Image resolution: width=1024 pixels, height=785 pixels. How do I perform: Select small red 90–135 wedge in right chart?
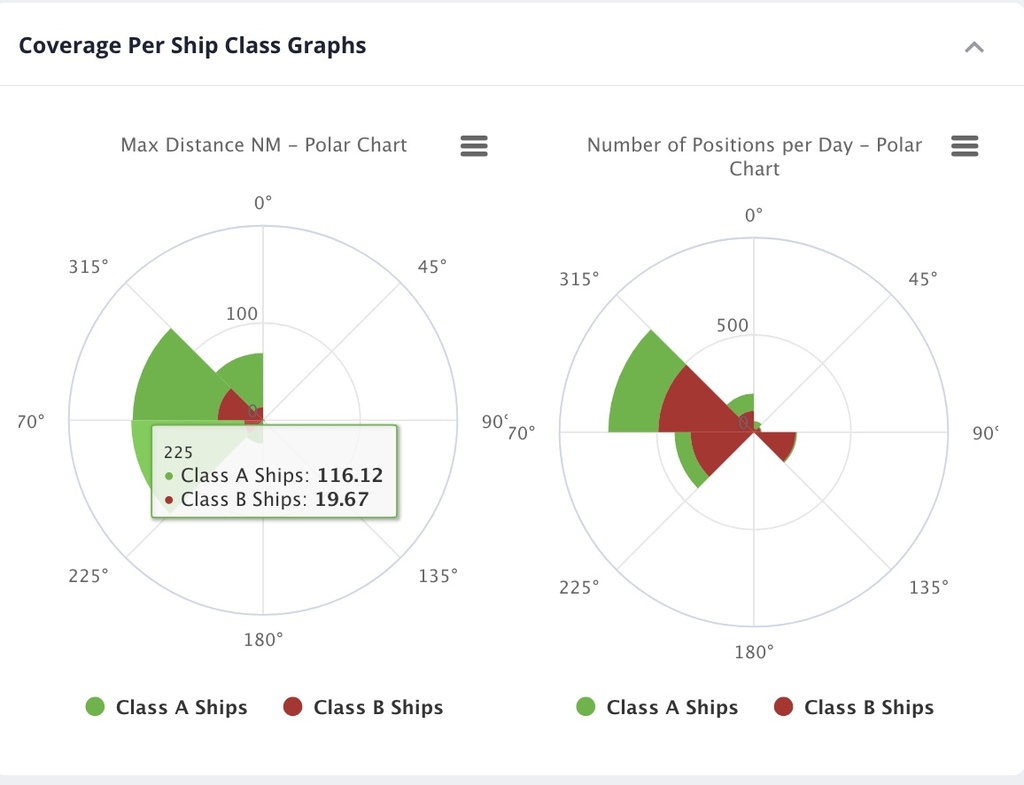(778, 443)
